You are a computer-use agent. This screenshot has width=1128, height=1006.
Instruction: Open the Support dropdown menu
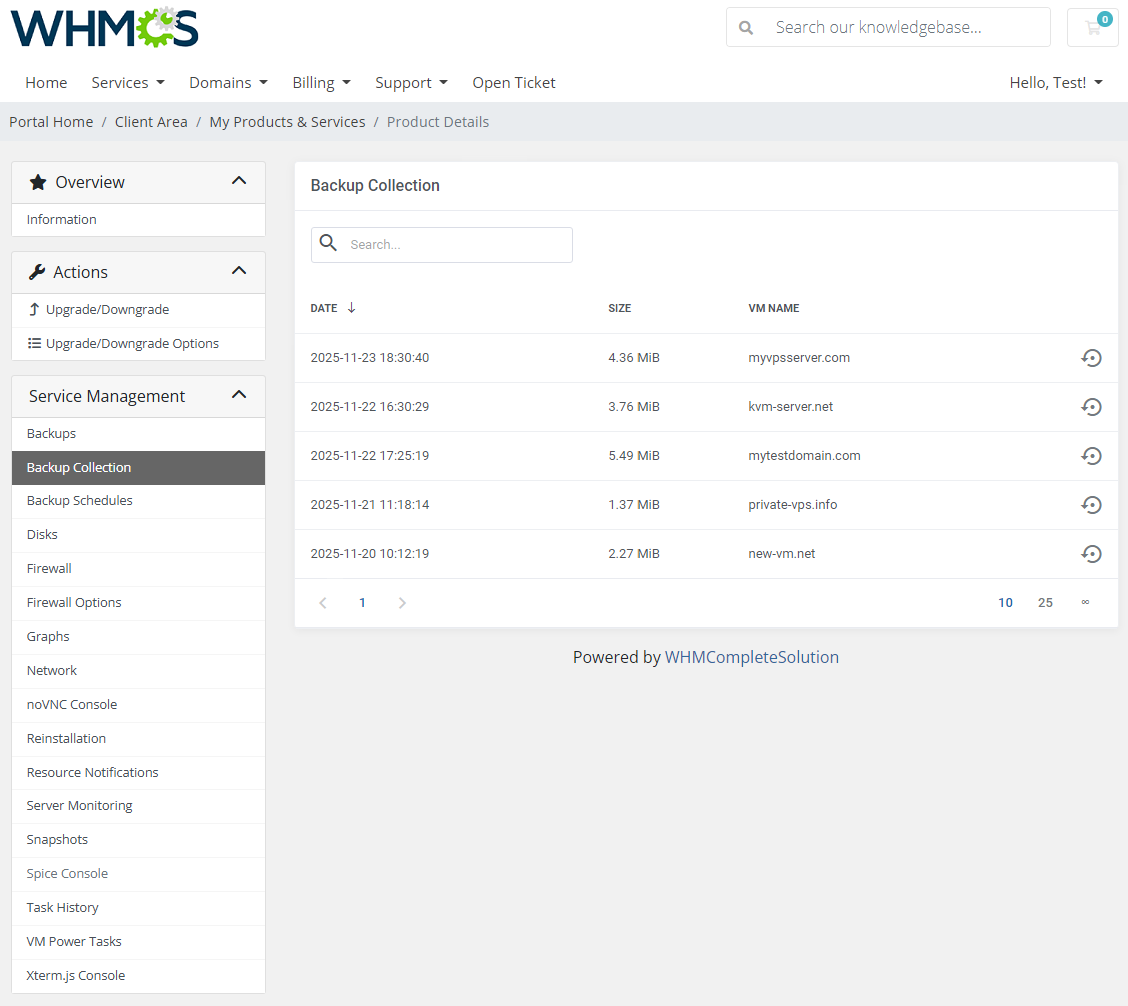(411, 83)
